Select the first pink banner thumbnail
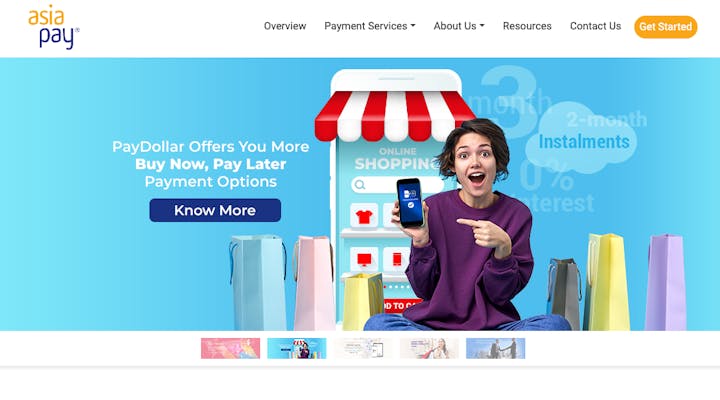 pos(231,348)
